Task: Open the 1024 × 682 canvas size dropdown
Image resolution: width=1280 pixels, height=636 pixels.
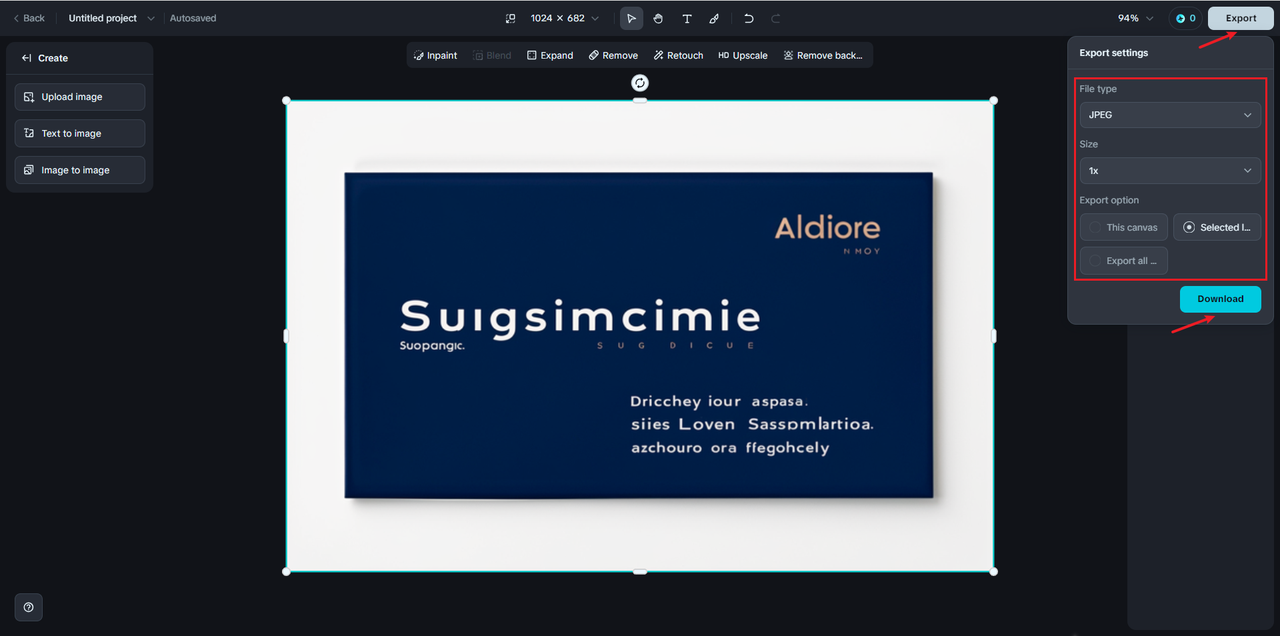Action: (x=565, y=18)
